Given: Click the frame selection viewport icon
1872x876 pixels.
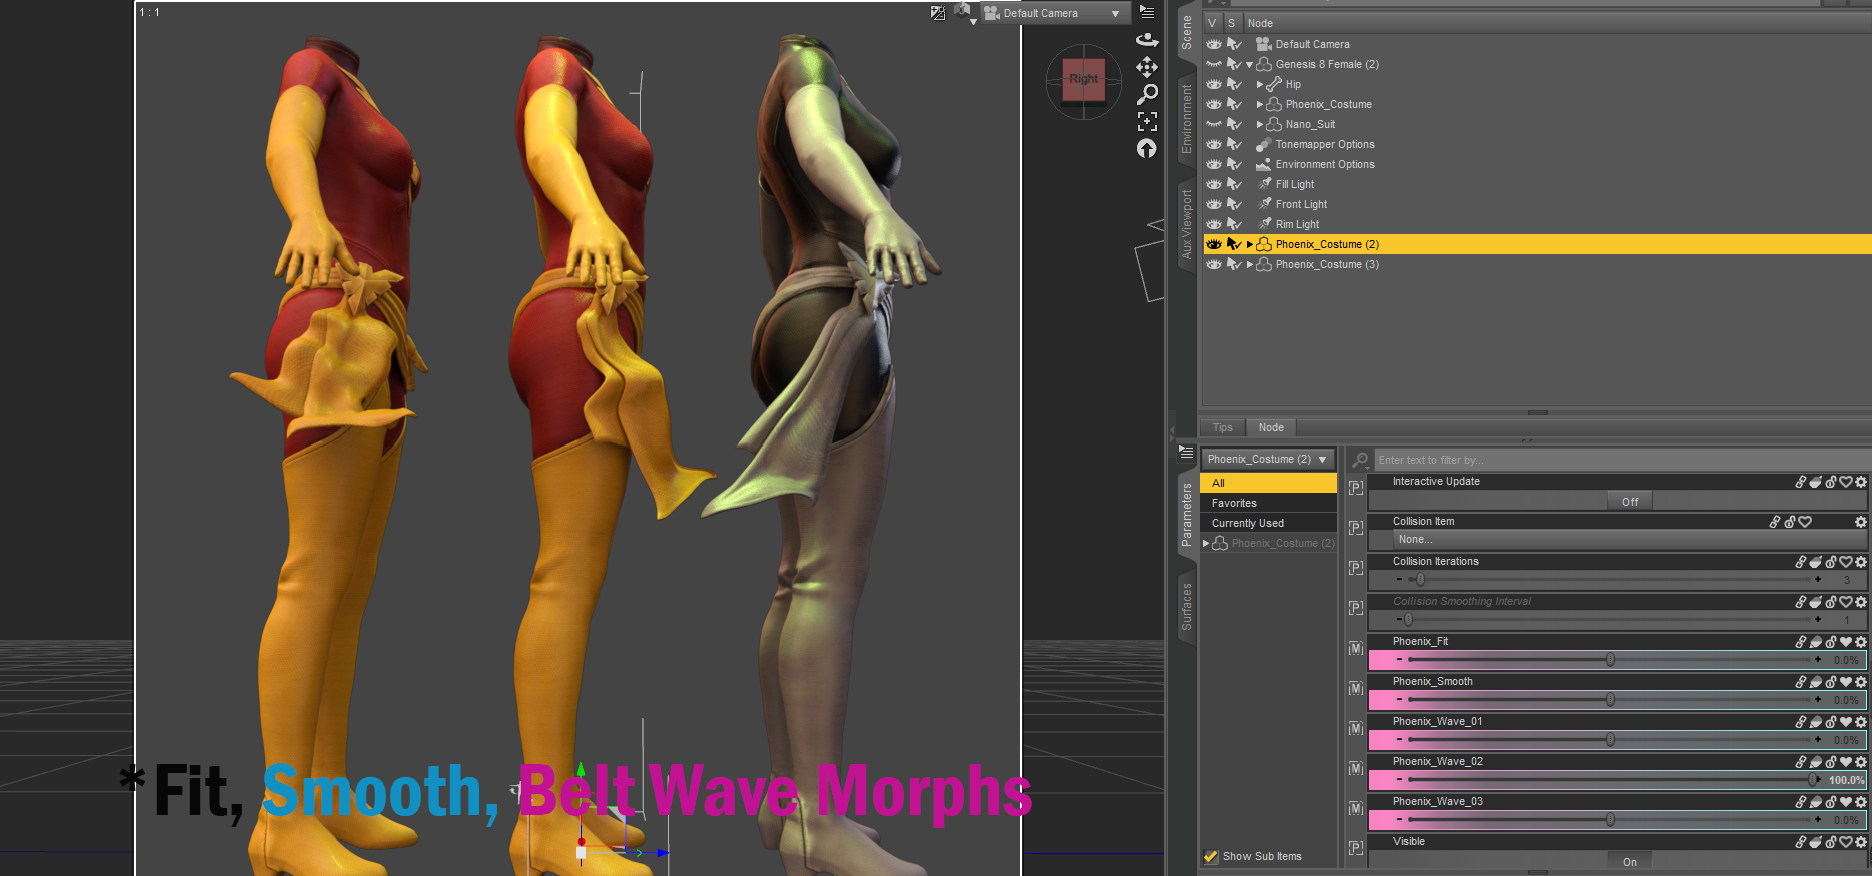Looking at the screenshot, I should (1147, 121).
